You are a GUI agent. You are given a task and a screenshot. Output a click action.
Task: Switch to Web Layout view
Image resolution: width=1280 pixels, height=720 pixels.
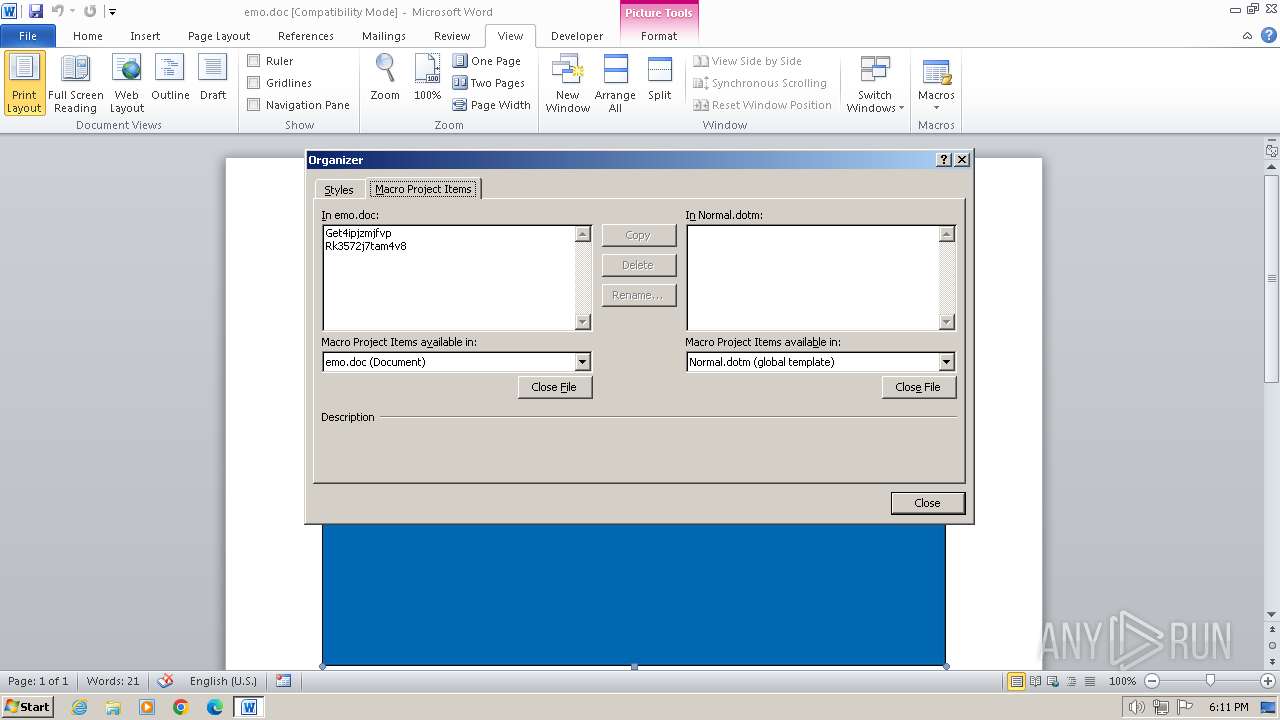pyautogui.click(x=127, y=84)
